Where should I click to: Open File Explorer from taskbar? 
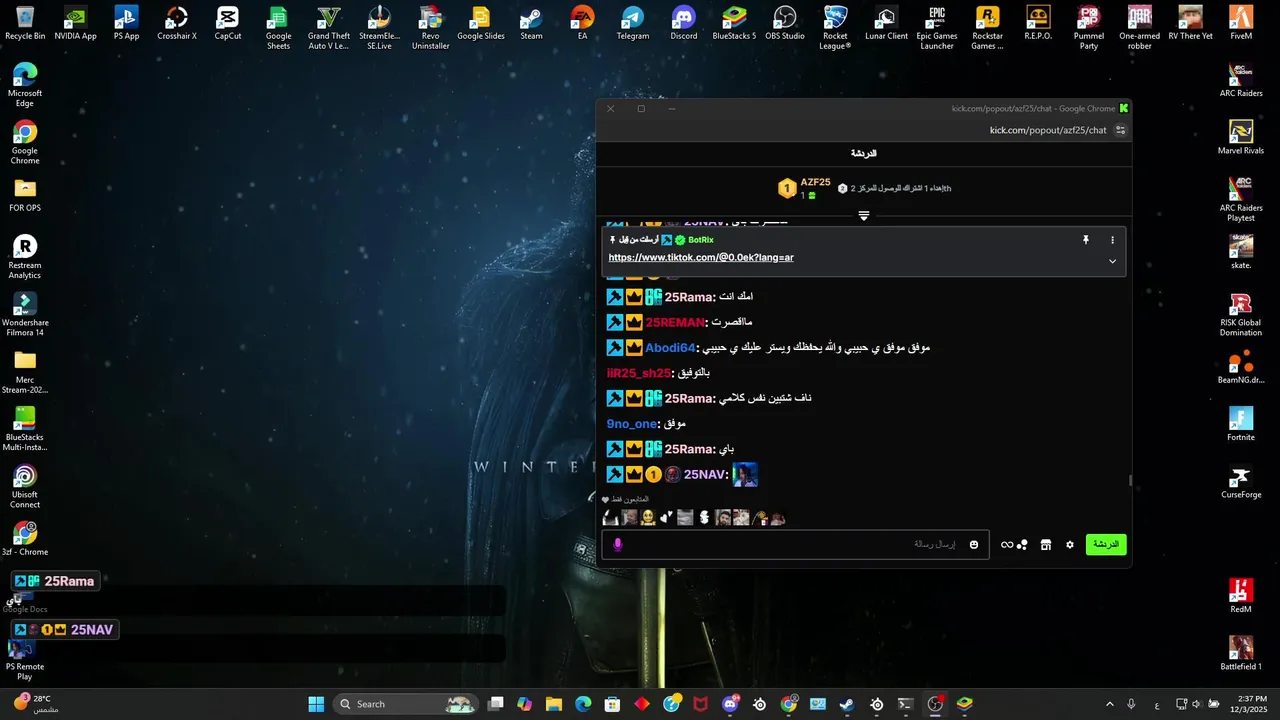click(x=554, y=704)
